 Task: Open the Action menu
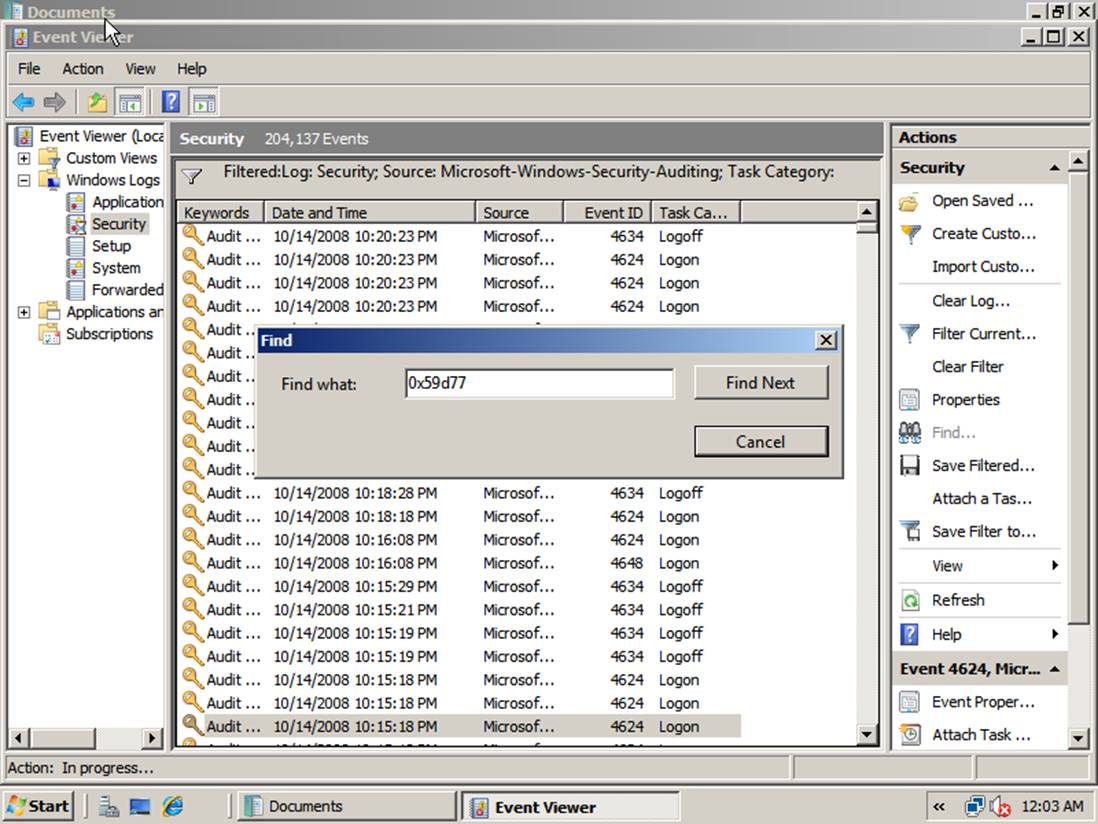click(x=82, y=69)
